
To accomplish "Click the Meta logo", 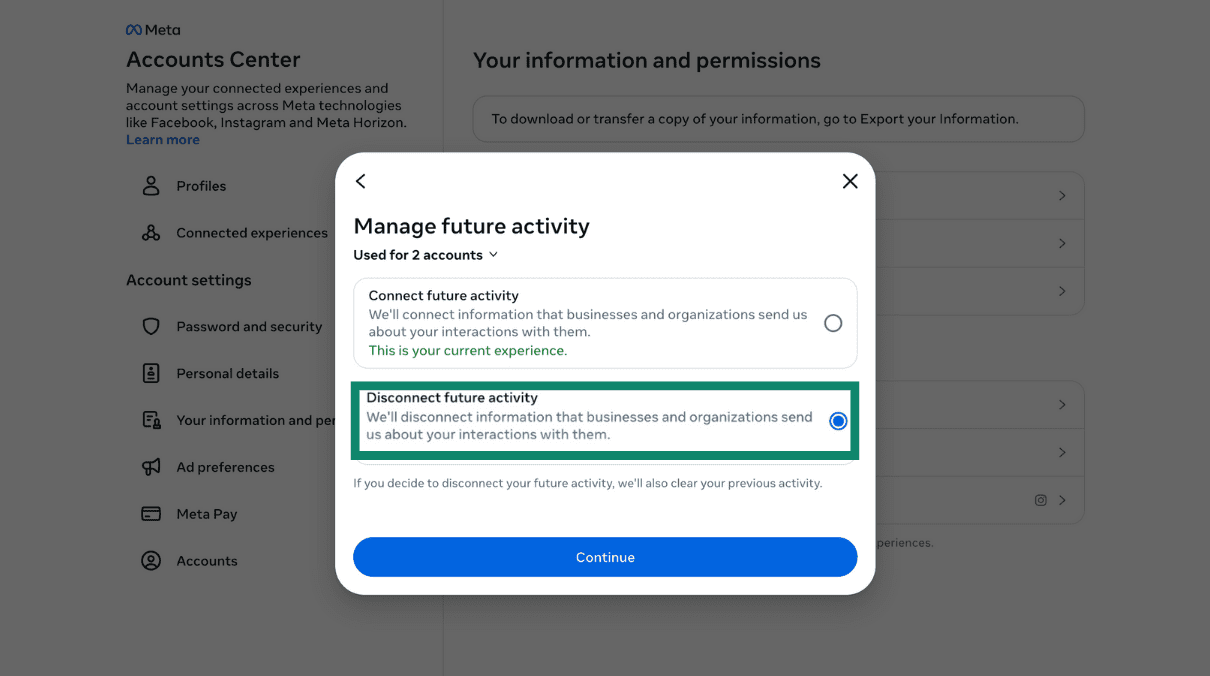I will click(152, 29).
